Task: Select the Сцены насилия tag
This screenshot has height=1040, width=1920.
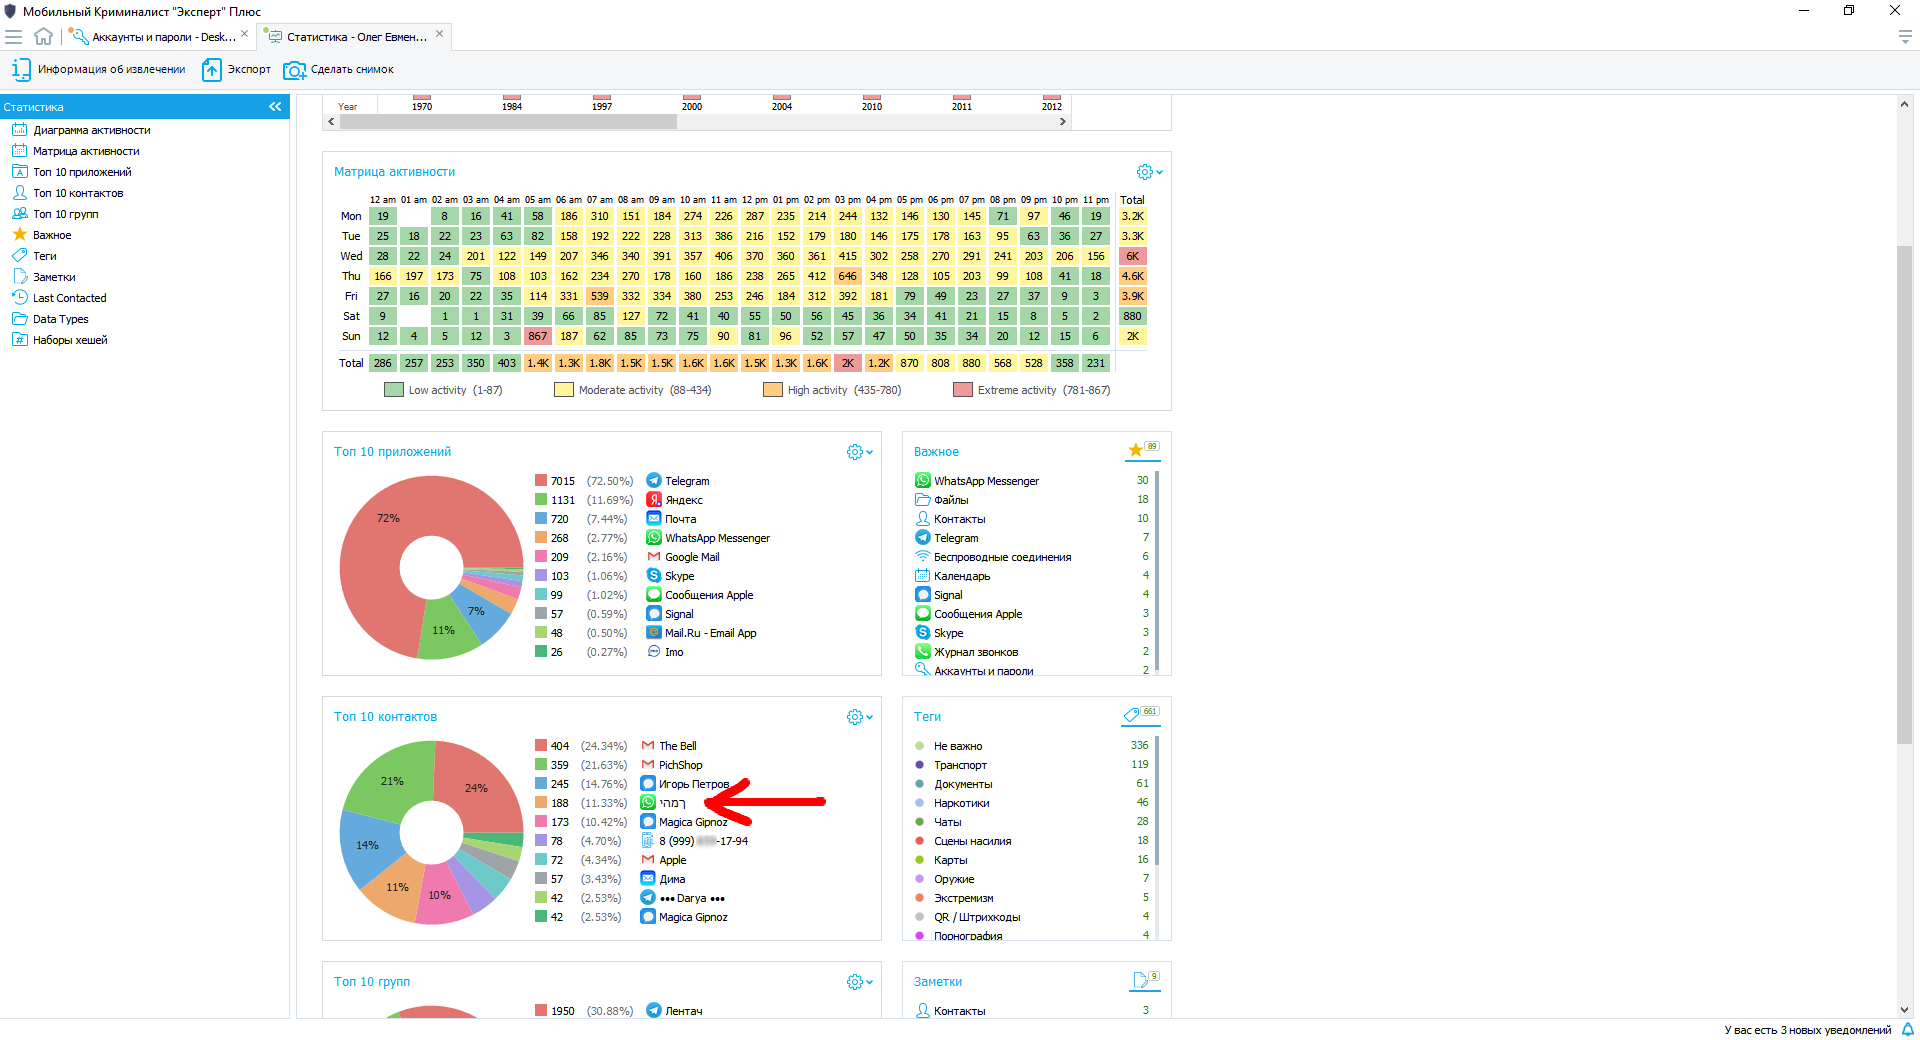Action: [x=972, y=841]
